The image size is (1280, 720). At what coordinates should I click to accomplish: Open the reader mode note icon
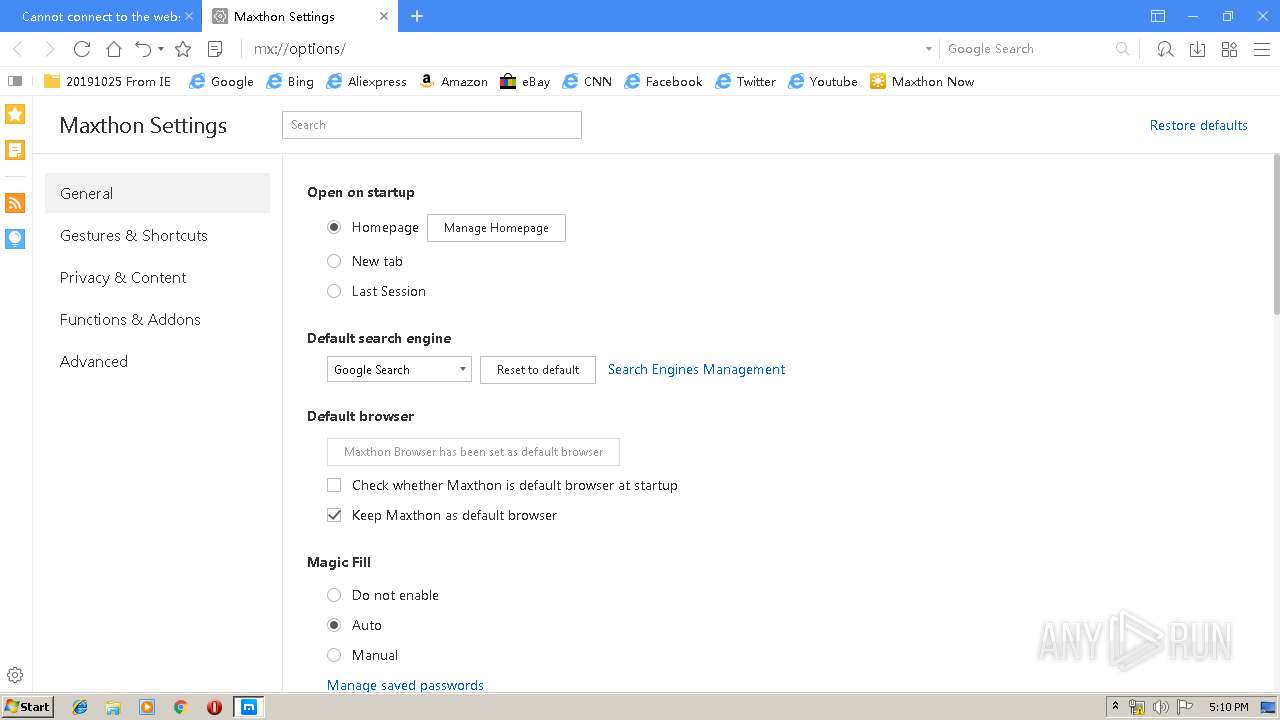click(215, 49)
